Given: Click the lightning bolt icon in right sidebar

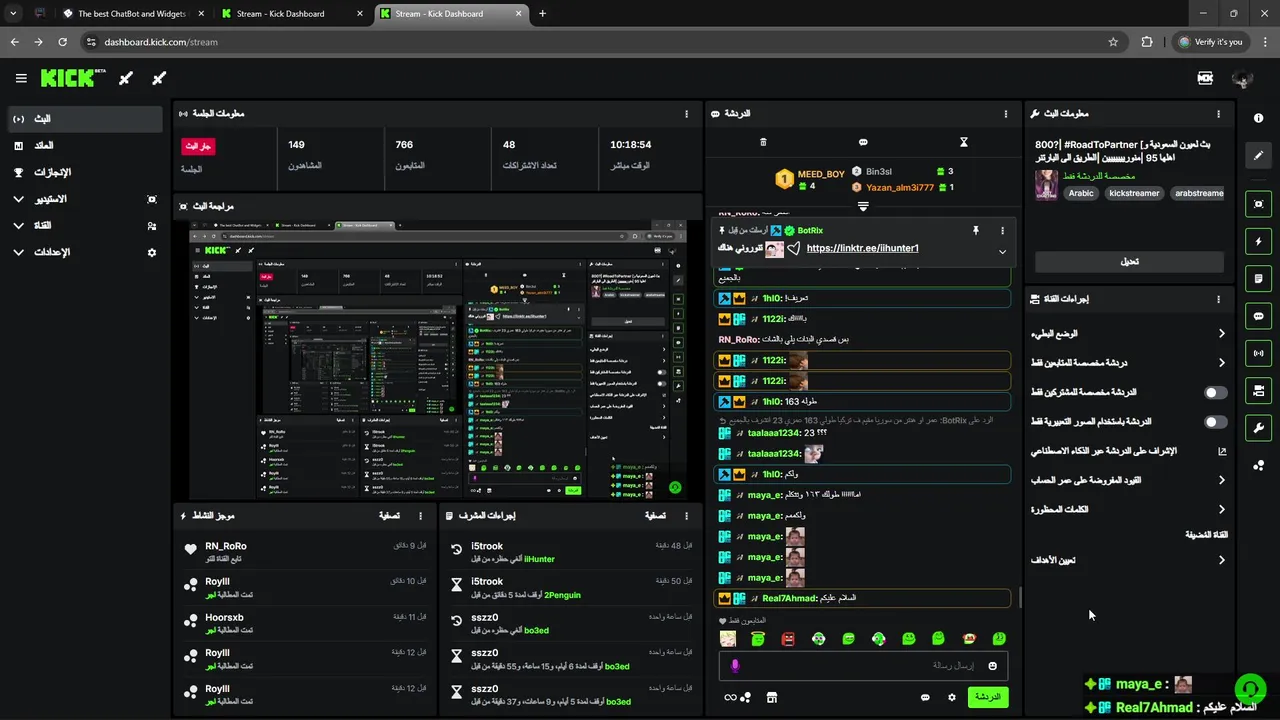Looking at the screenshot, I should coord(1258,241).
